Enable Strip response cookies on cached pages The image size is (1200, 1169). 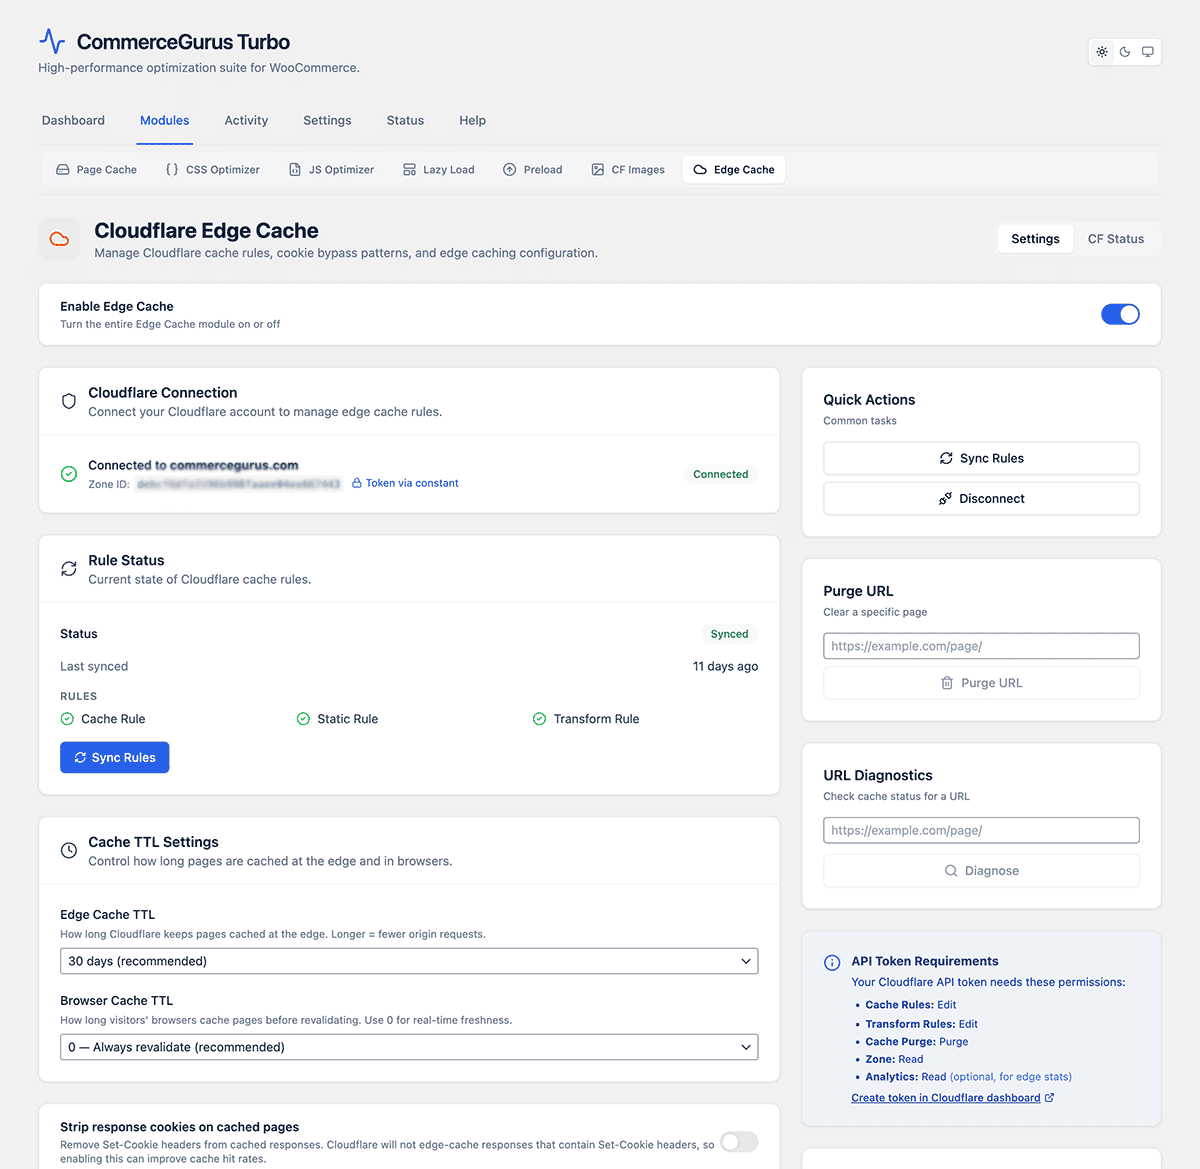pos(739,1142)
